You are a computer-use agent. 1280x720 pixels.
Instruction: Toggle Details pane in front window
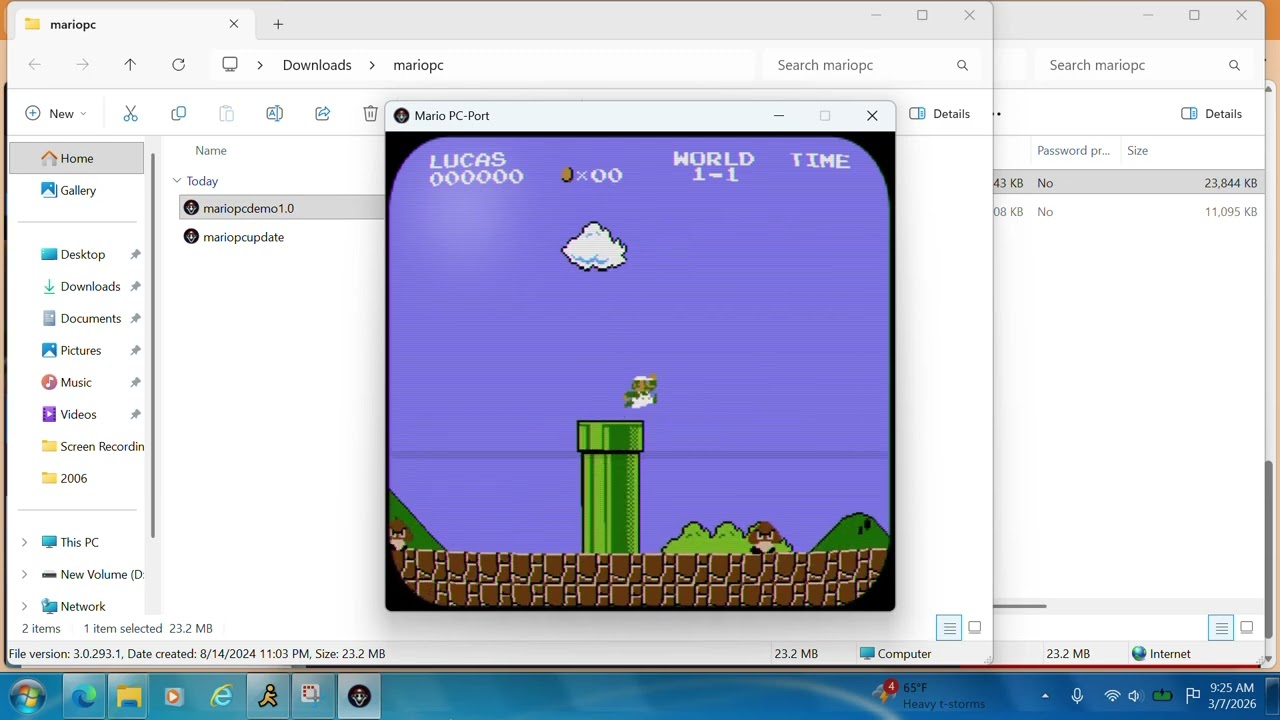coord(939,114)
